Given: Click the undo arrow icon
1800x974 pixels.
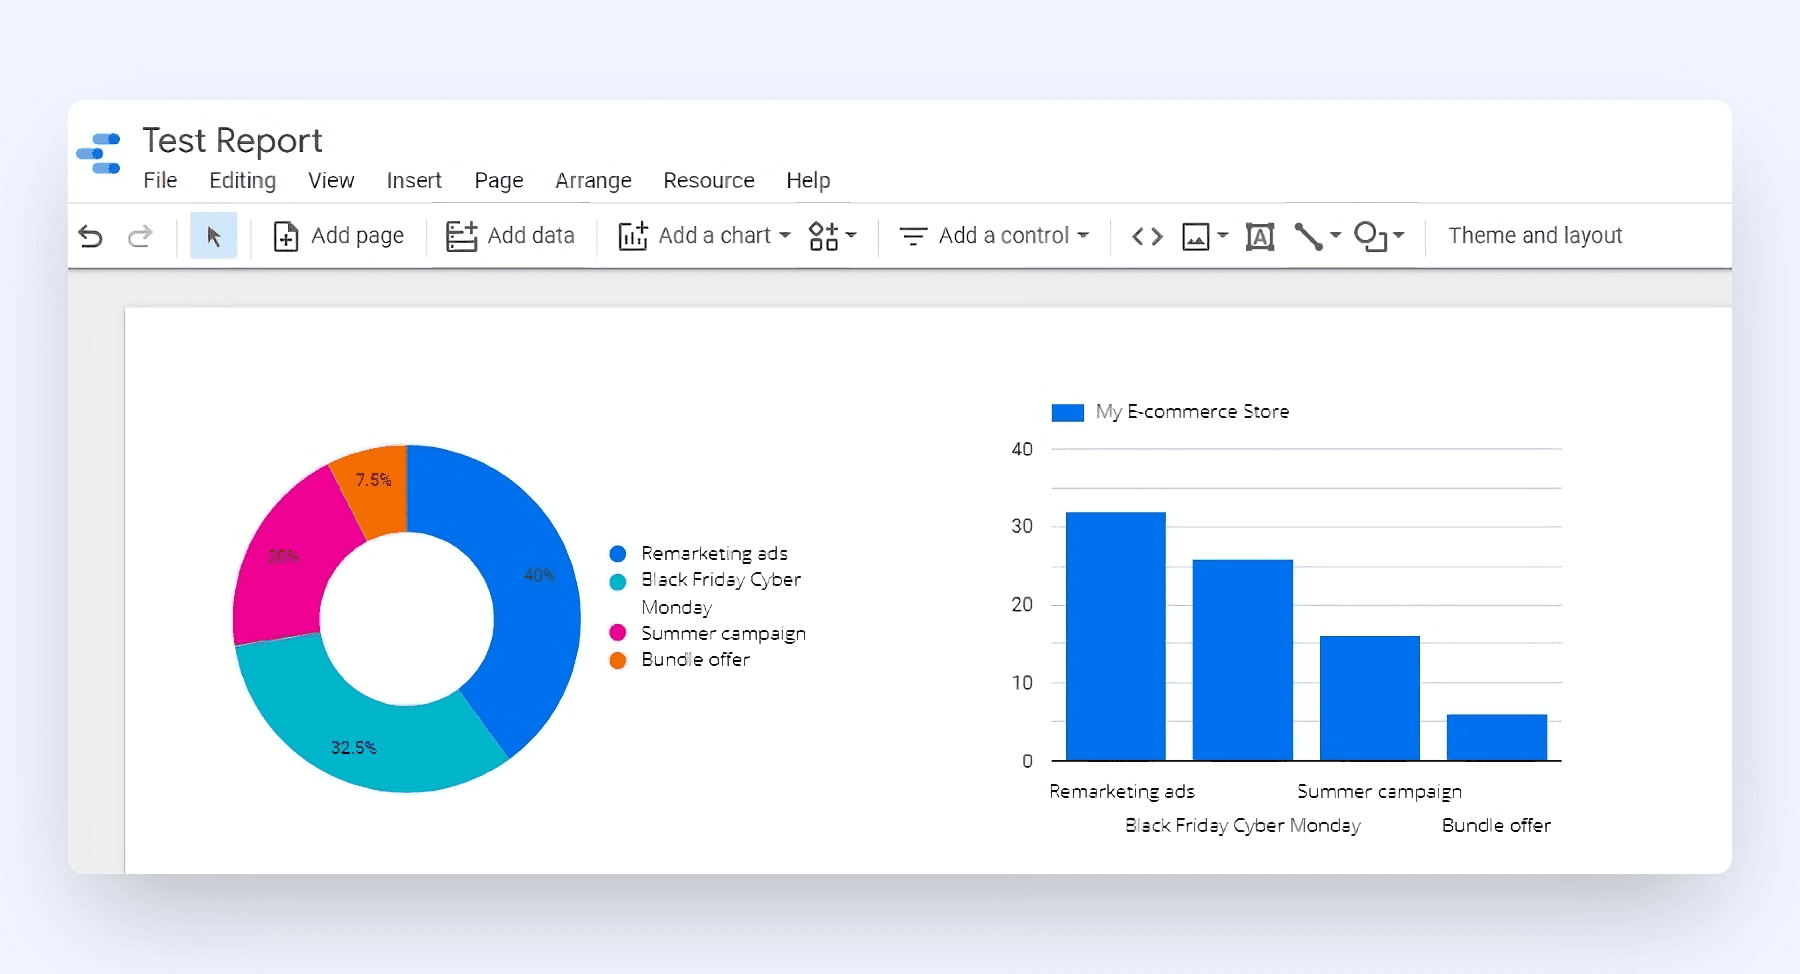Looking at the screenshot, I should point(90,236).
